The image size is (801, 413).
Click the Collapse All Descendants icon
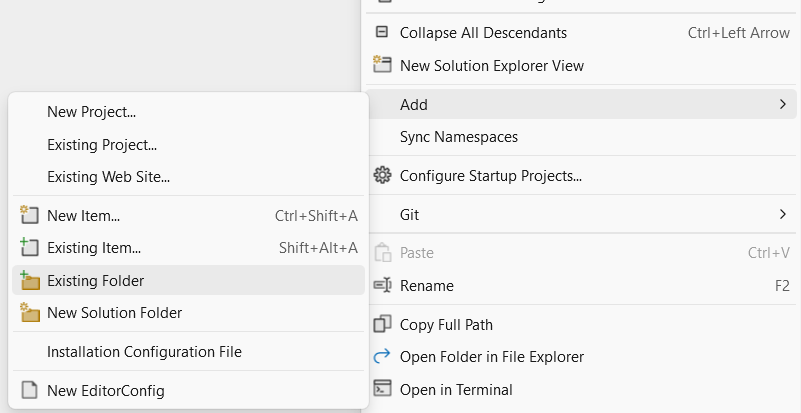pos(381,32)
